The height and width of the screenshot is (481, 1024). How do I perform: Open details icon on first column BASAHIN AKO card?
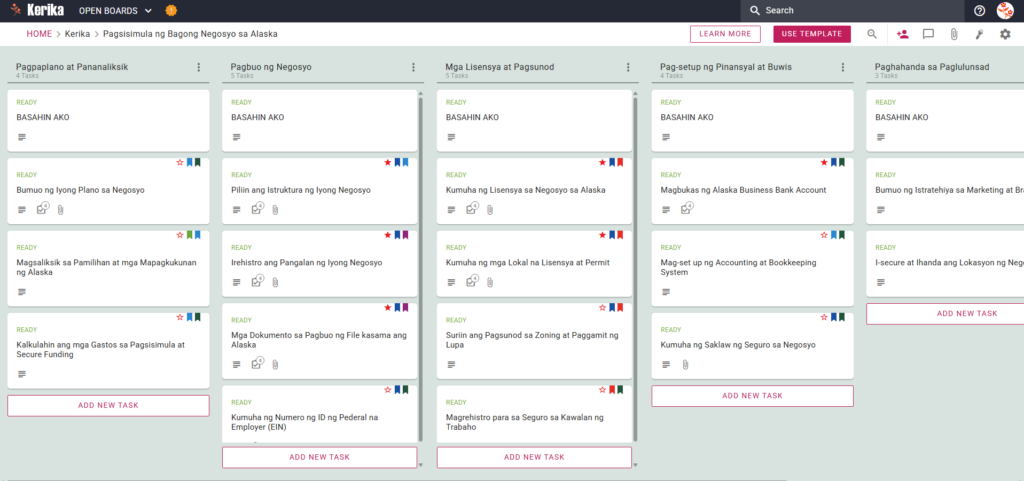coord(22,137)
